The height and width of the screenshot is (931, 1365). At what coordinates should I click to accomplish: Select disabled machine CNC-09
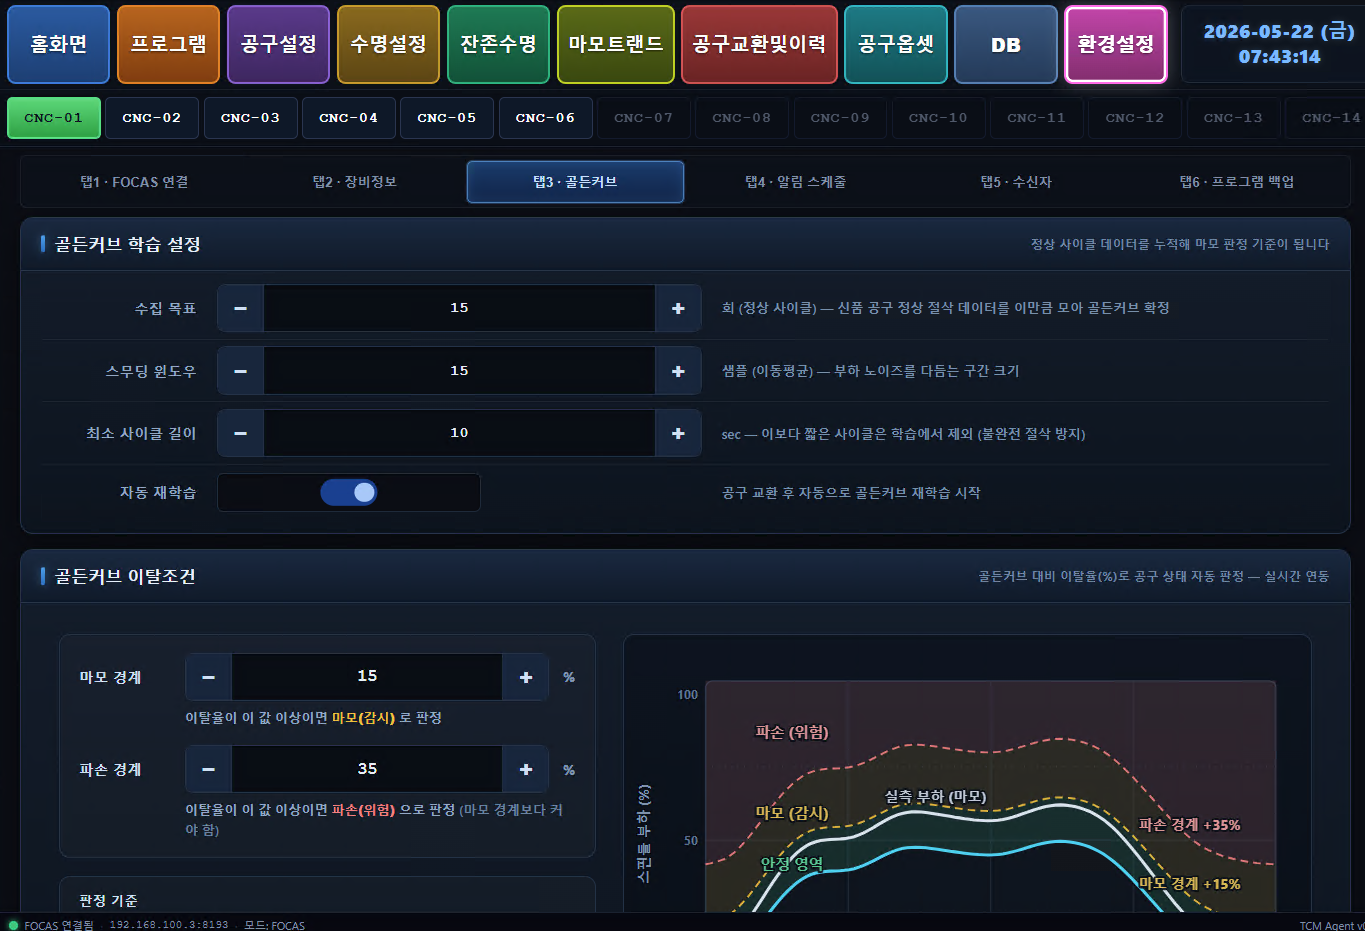coord(840,118)
